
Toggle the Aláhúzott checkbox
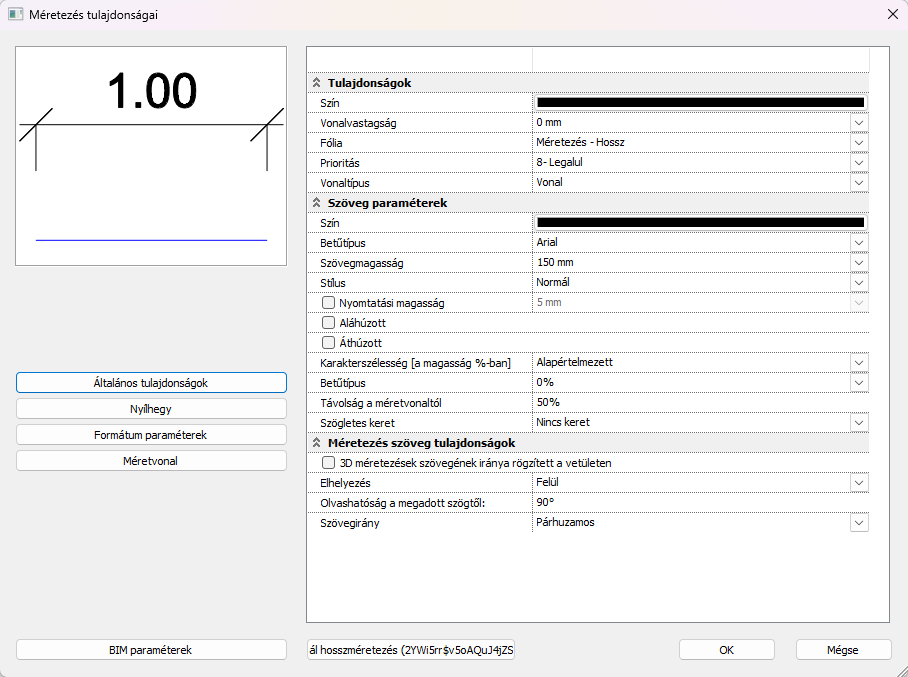point(328,323)
